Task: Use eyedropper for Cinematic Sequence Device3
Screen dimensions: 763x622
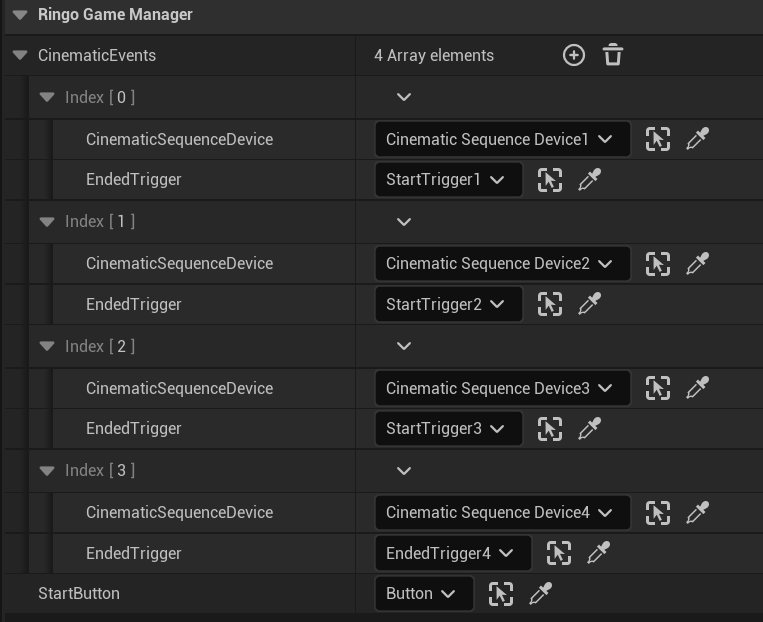Action: (697, 388)
